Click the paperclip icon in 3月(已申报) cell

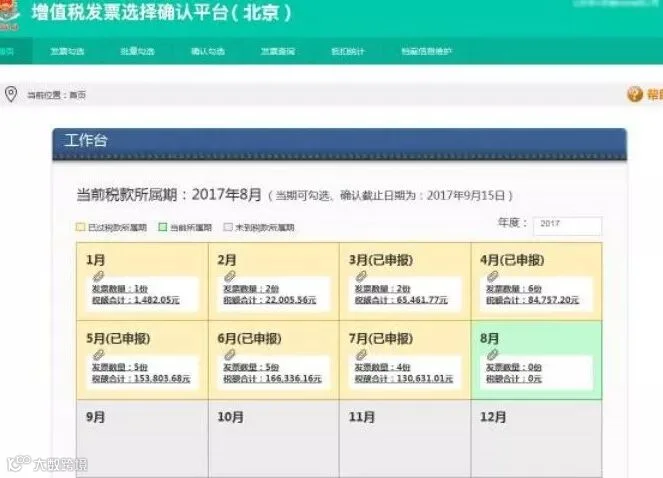point(362,277)
